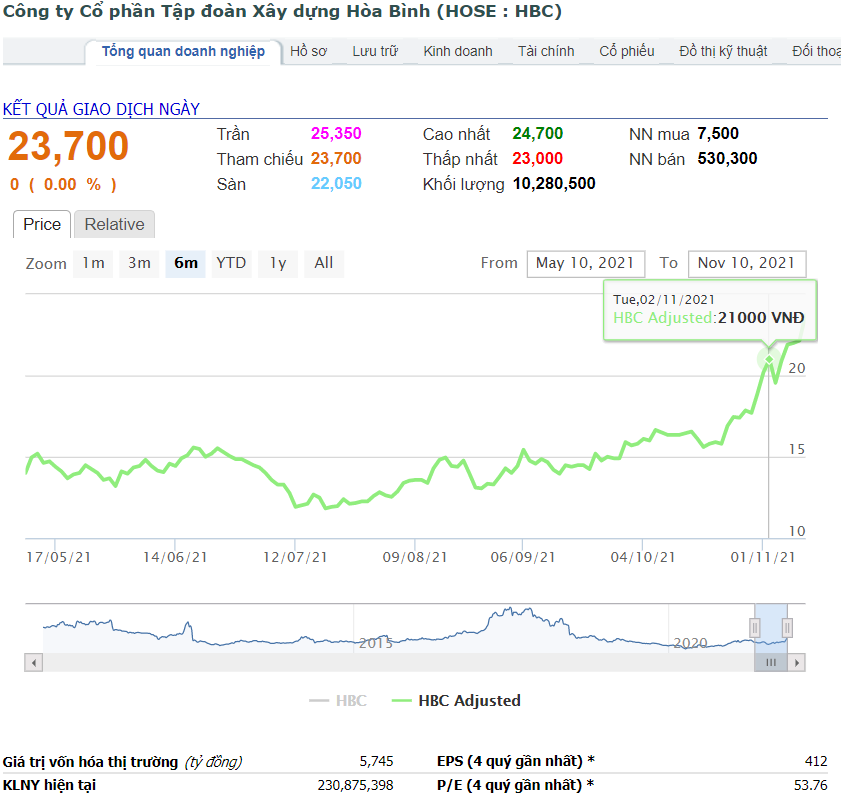Open the partially visible Đối thoại tab
The image size is (841, 795).
click(x=816, y=51)
